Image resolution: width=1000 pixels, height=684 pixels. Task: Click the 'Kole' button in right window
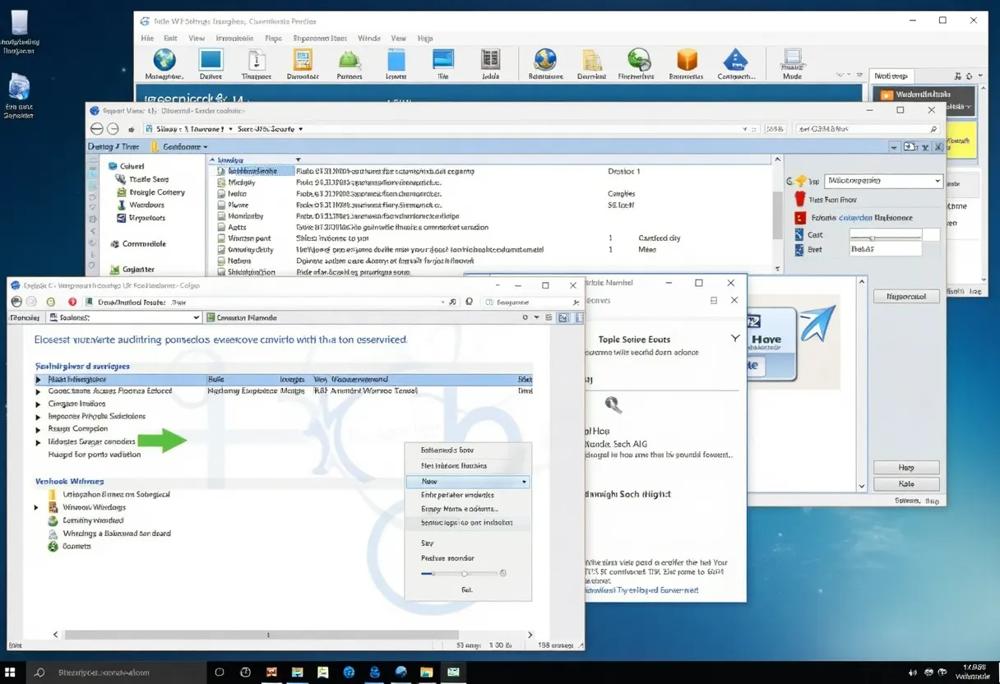906,484
